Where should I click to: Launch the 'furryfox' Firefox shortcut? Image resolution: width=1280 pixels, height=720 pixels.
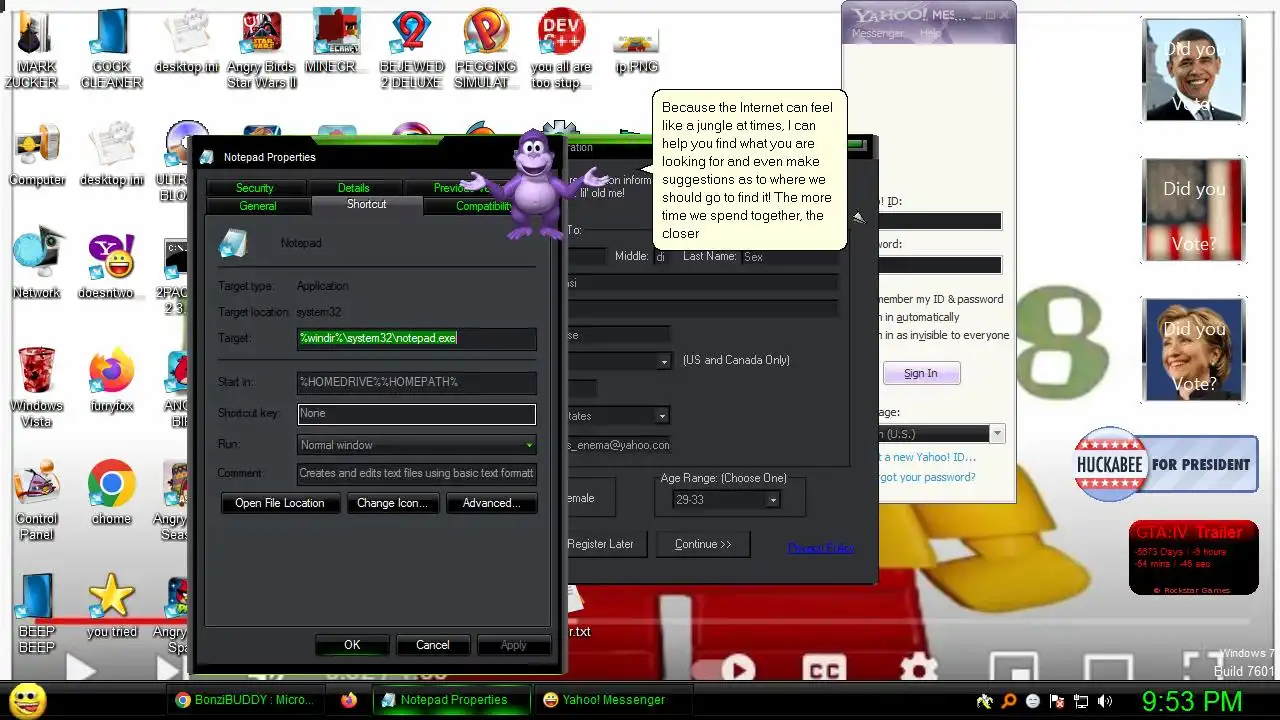click(111, 380)
